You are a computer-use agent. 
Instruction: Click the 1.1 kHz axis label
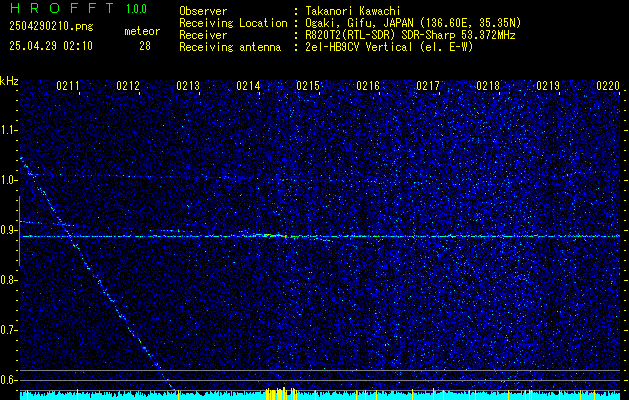coord(9,130)
